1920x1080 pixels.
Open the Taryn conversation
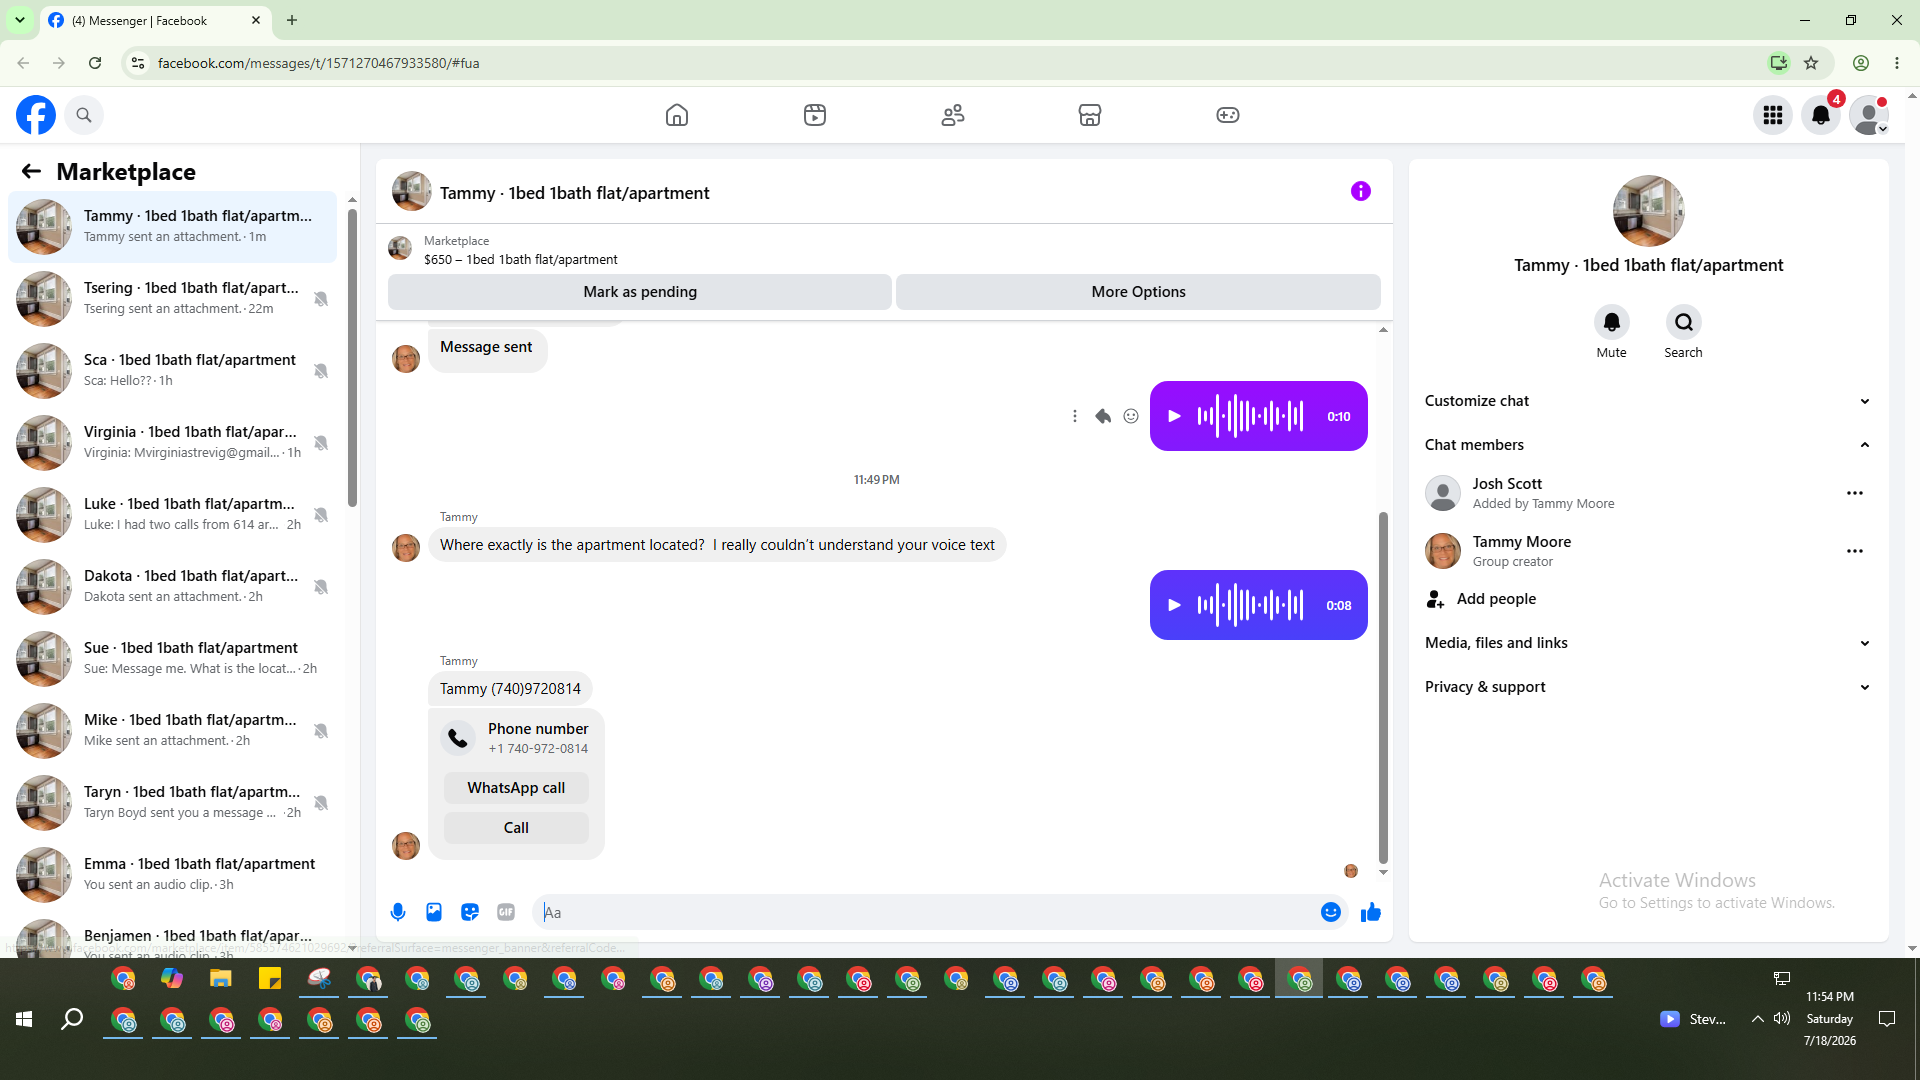[x=172, y=803]
